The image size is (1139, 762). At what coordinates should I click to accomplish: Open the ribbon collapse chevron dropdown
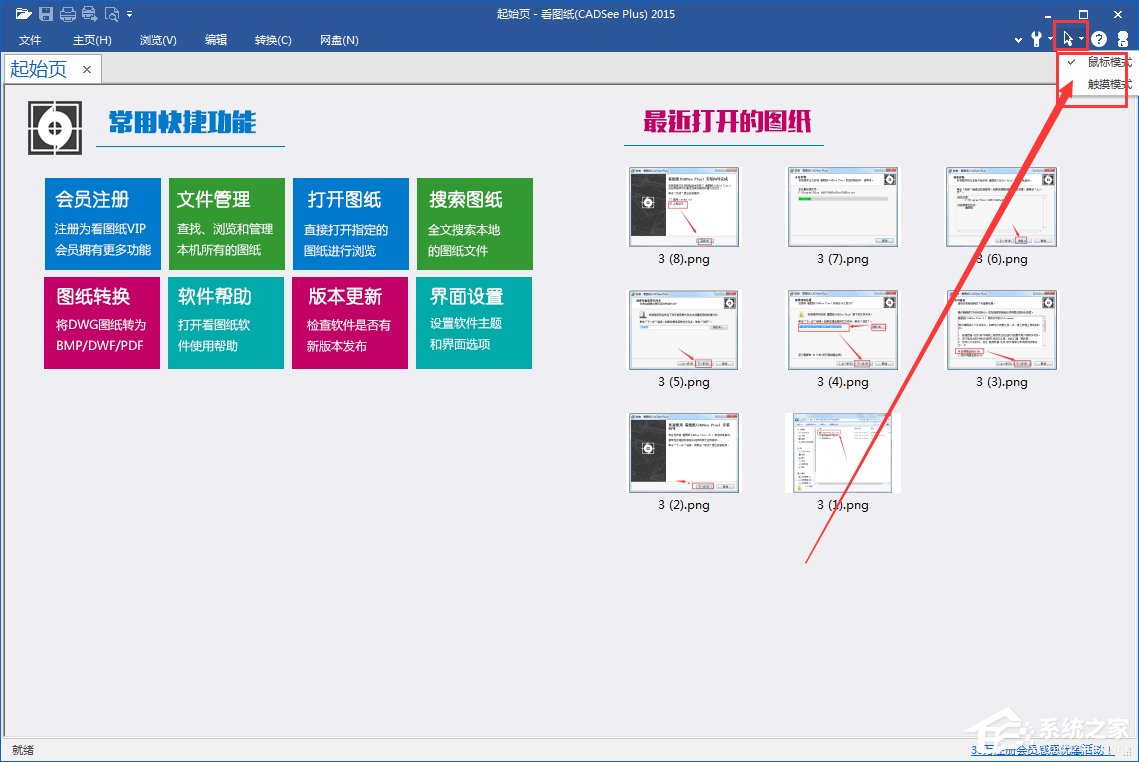(x=1018, y=39)
